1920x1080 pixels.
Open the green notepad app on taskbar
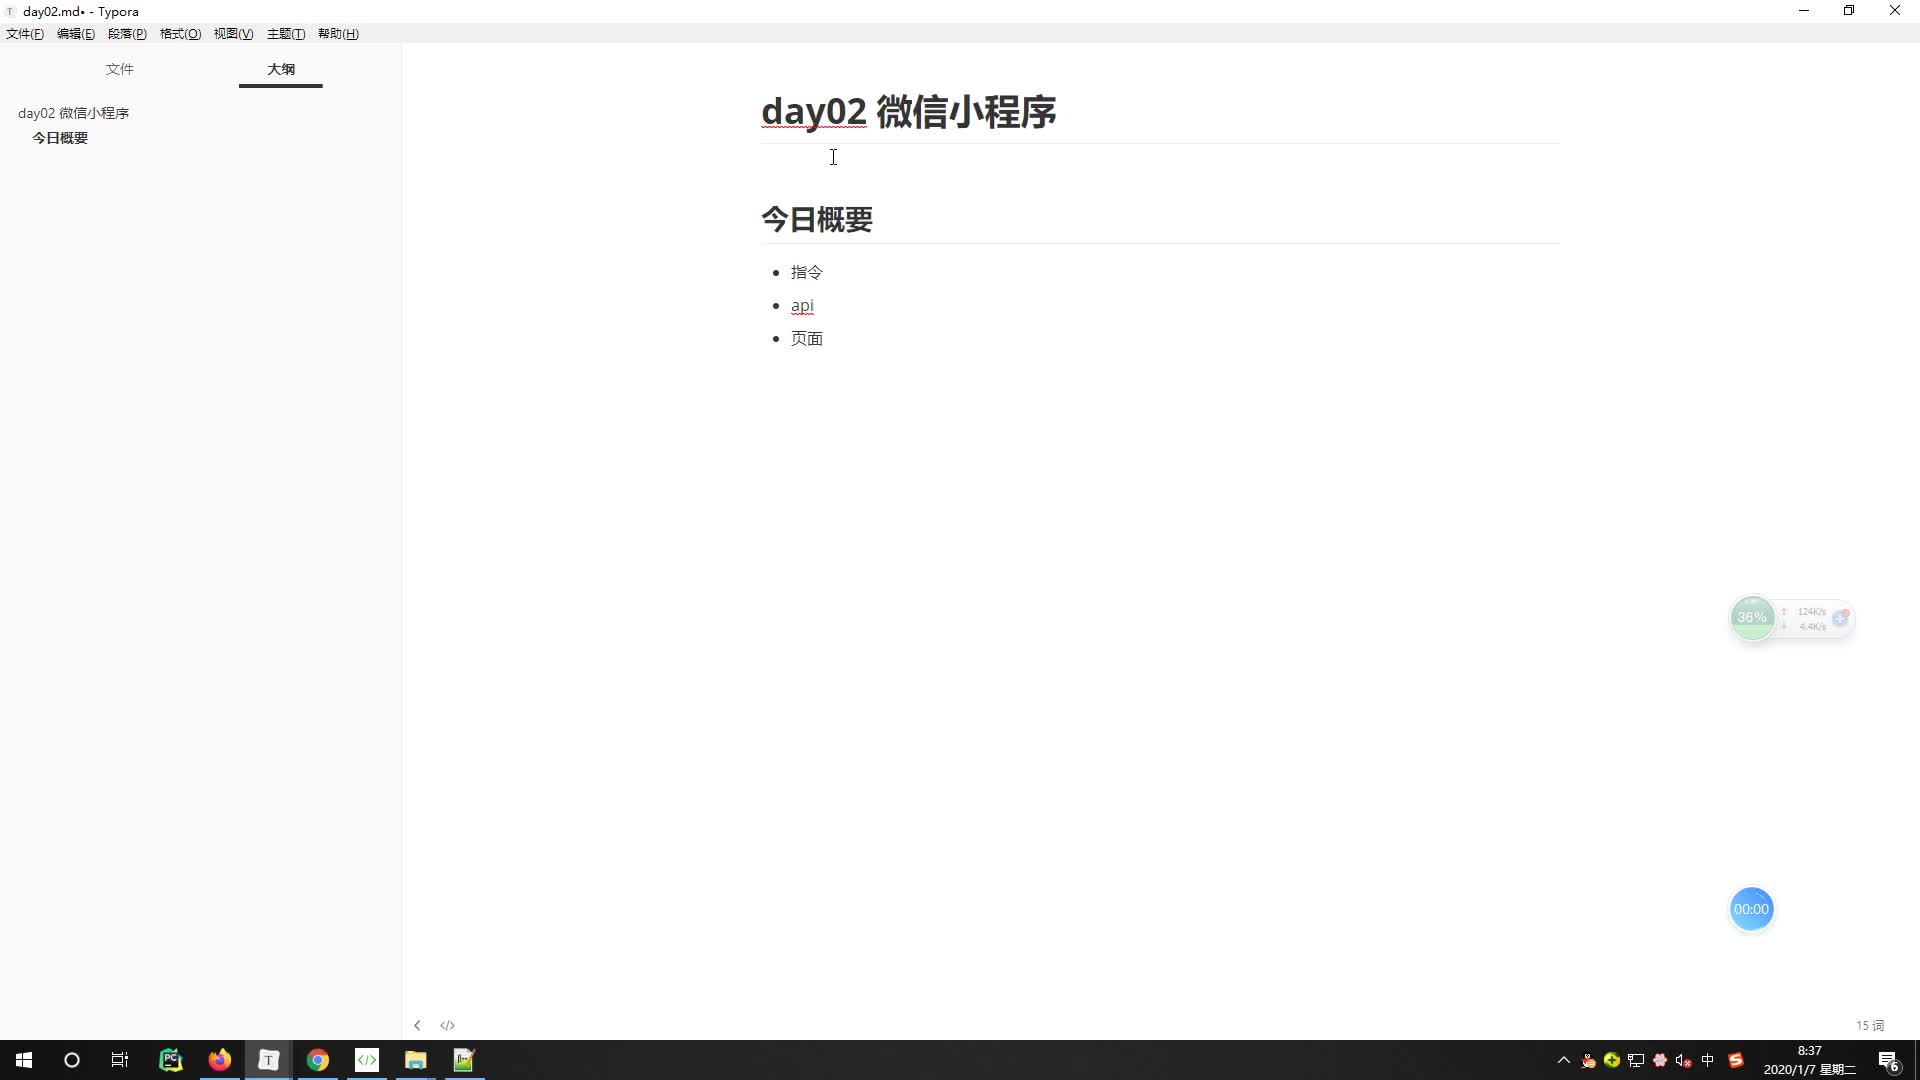tap(464, 1060)
